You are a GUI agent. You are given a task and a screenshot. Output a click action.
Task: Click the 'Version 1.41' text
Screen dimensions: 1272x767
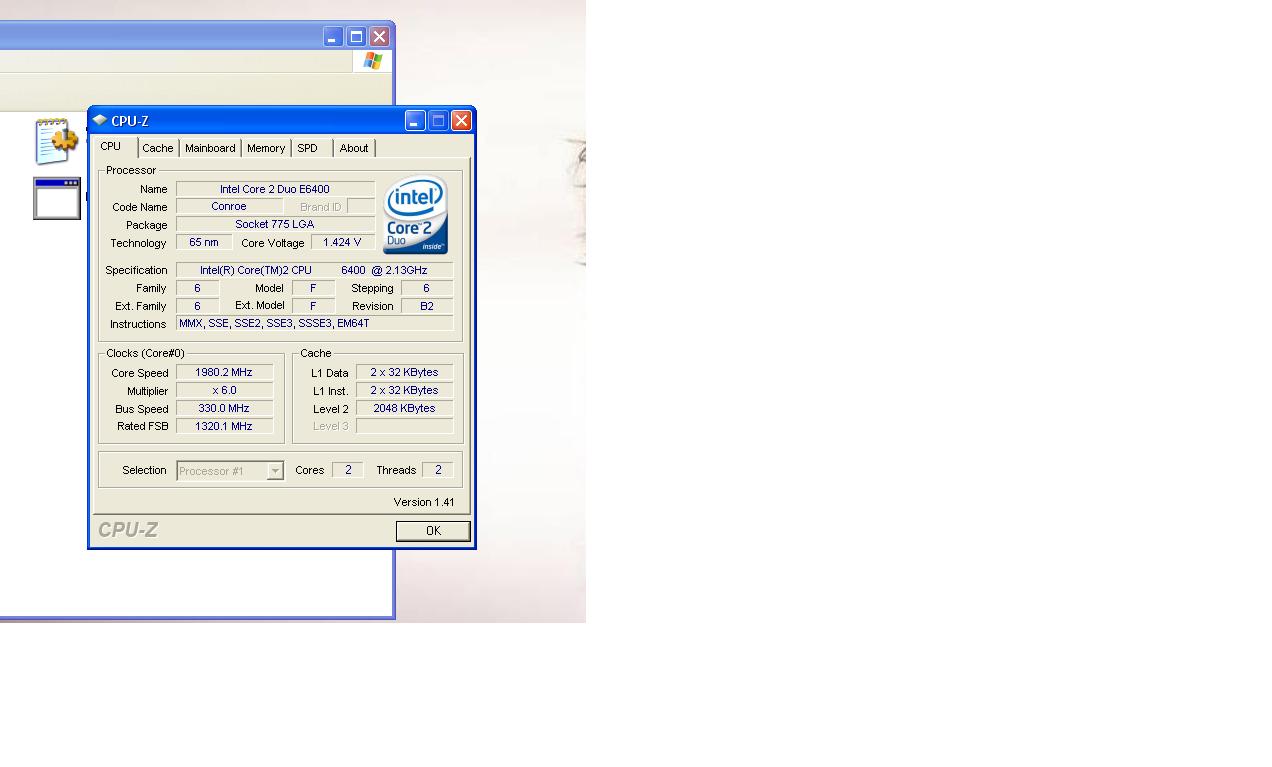tap(424, 502)
